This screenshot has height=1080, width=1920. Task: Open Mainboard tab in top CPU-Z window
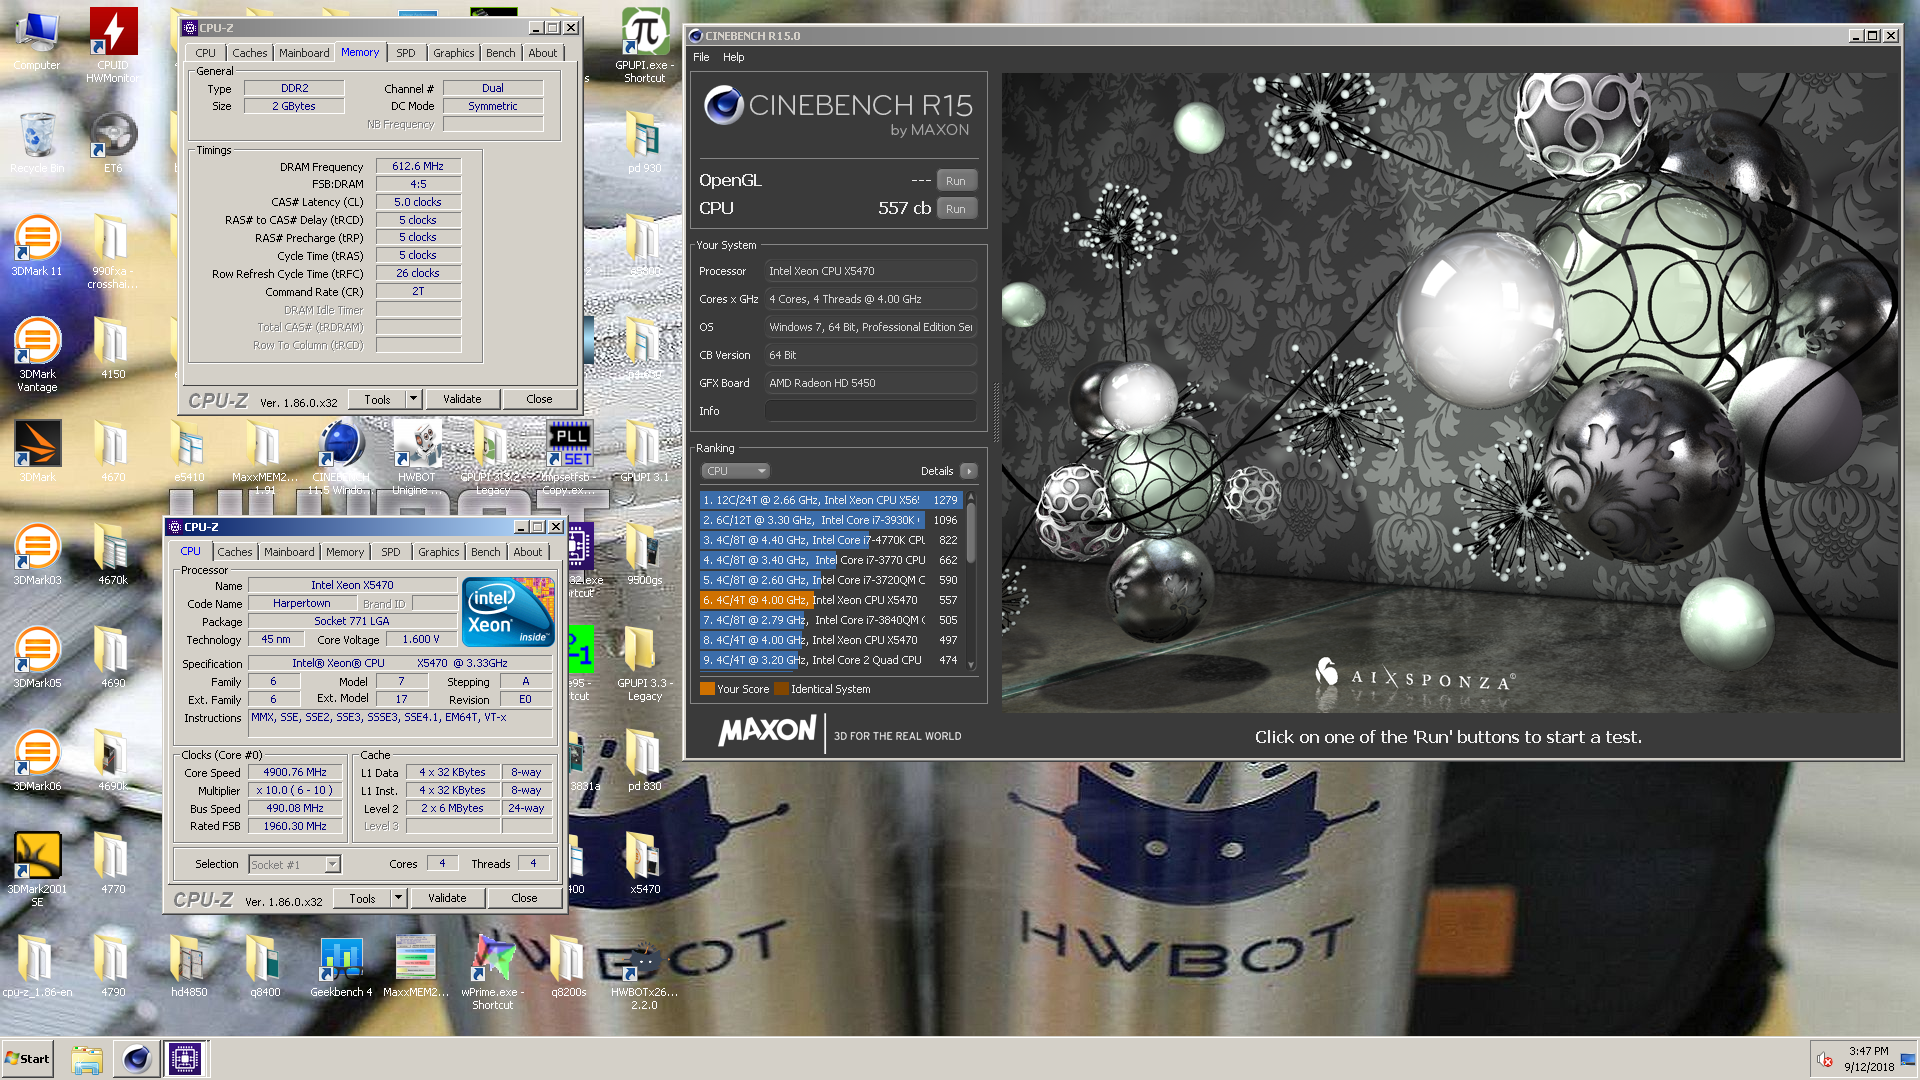pyautogui.click(x=304, y=53)
